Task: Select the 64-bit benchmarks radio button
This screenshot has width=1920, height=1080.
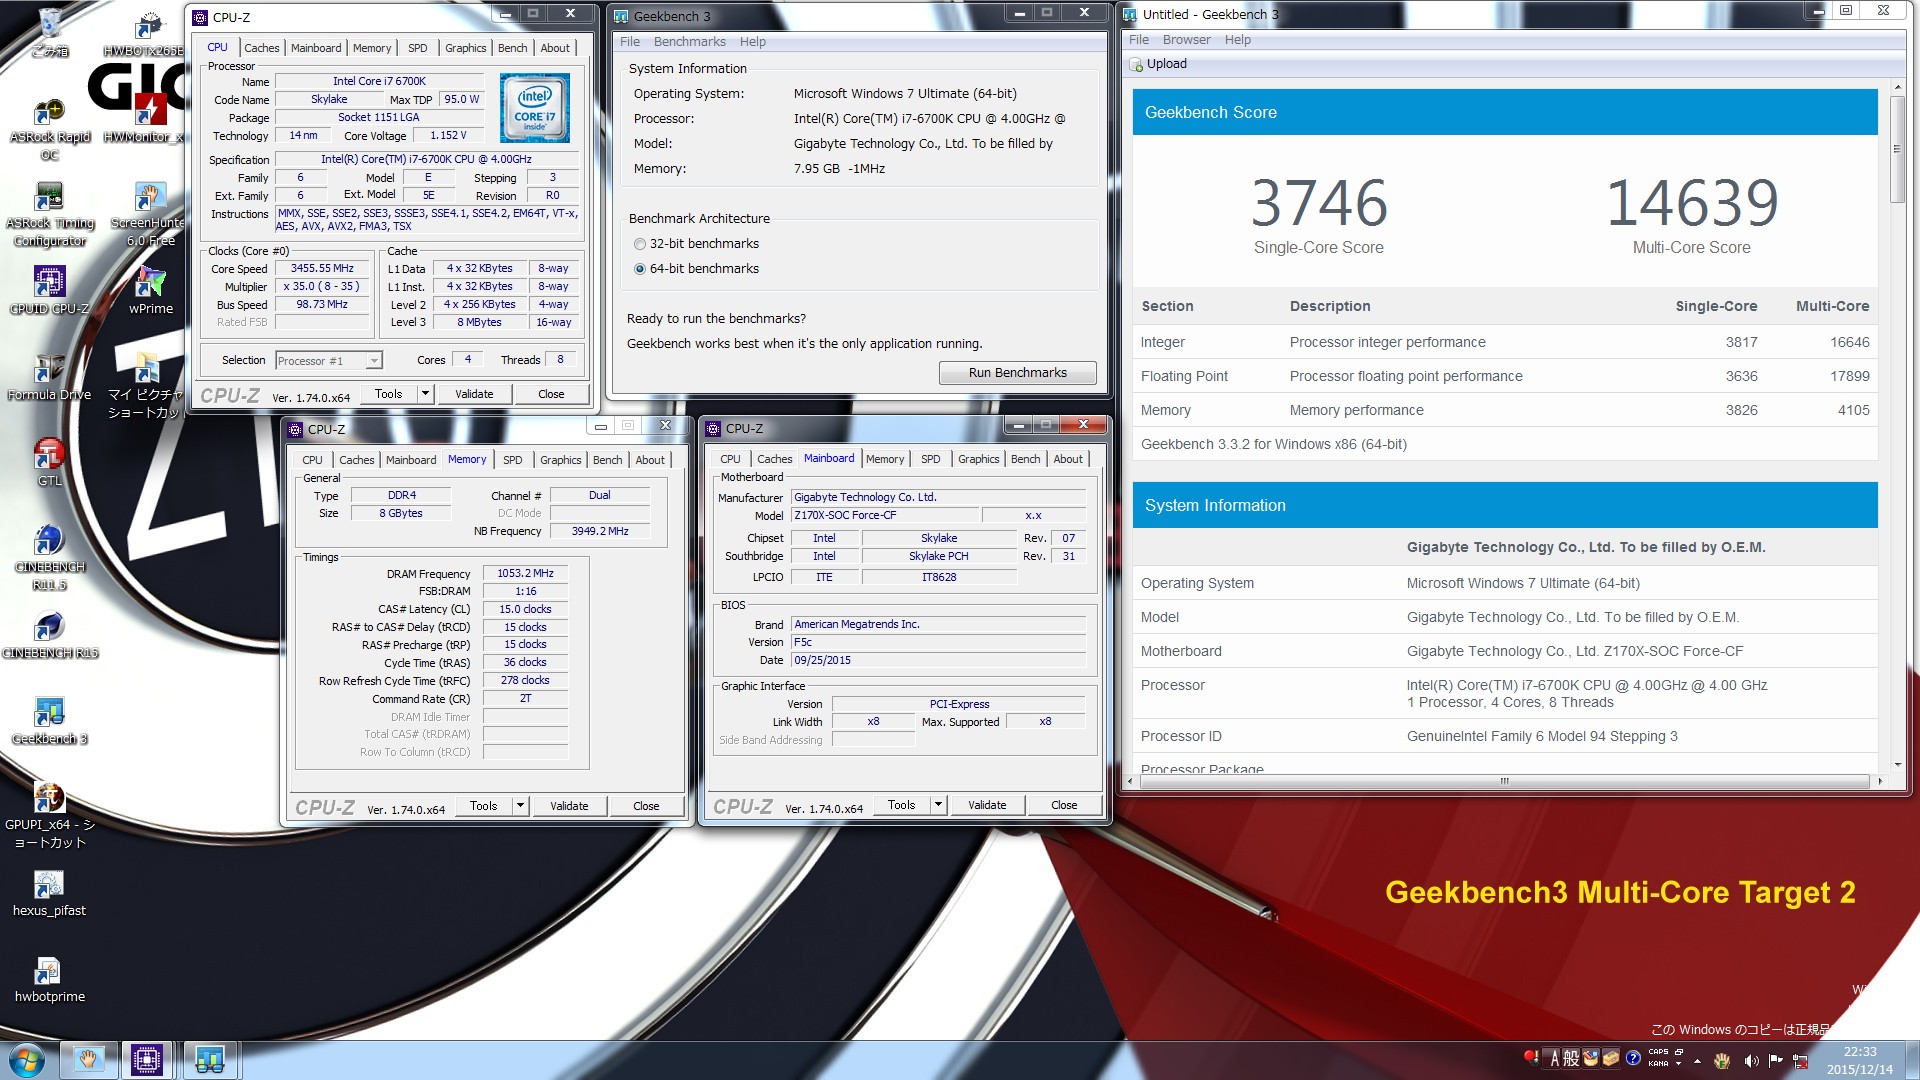Action: pos(640,269)
